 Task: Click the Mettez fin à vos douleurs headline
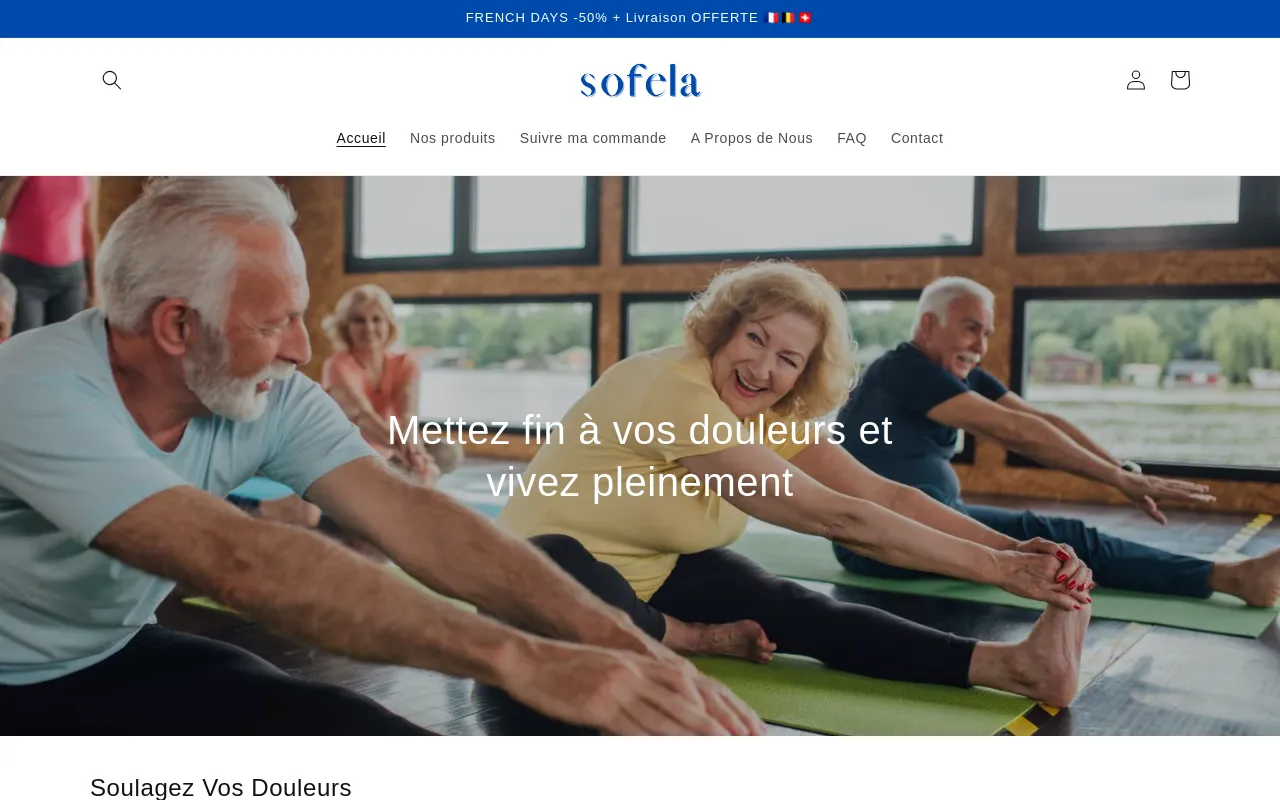(x=640, y=456)
